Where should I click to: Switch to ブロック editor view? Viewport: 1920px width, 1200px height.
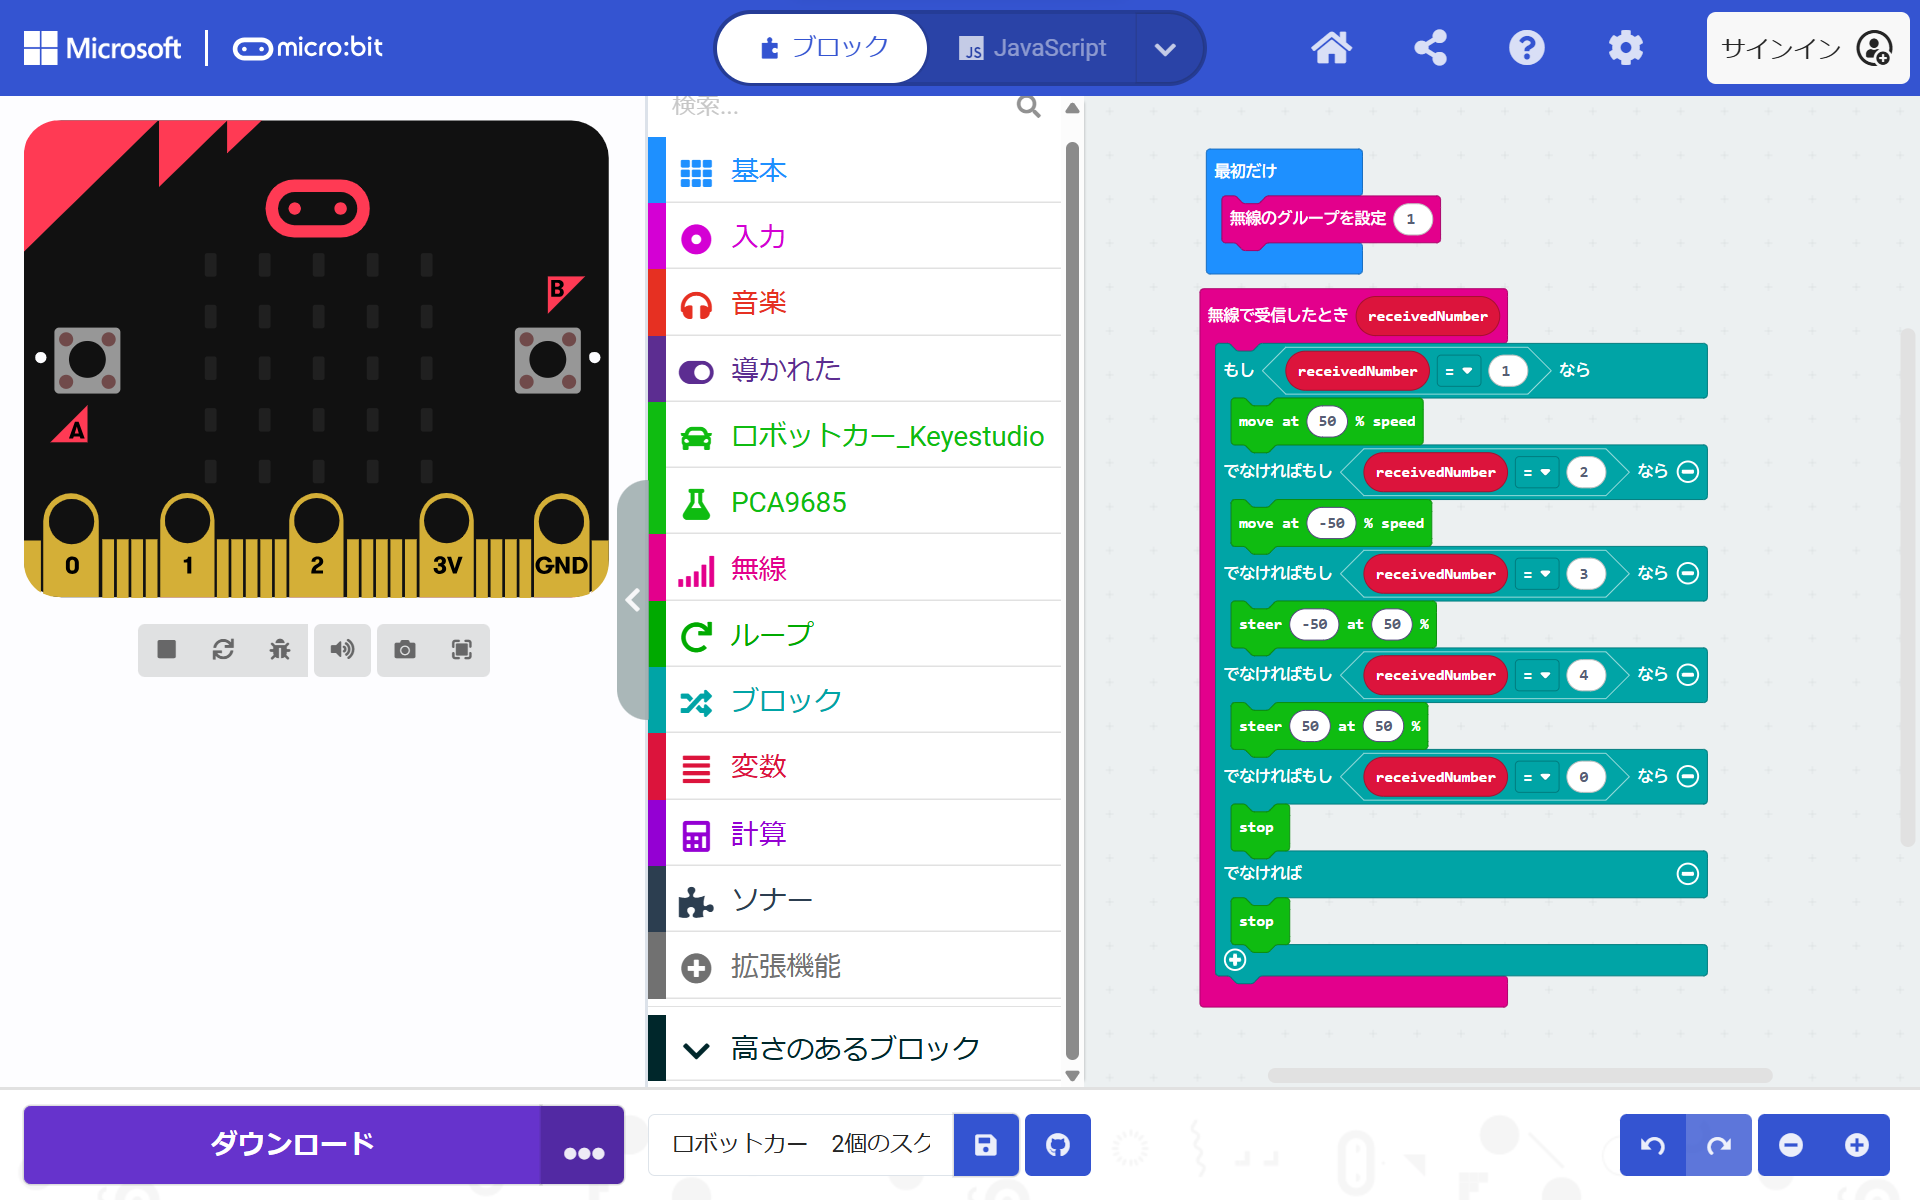pyautogui.click(x=824, y=48)
